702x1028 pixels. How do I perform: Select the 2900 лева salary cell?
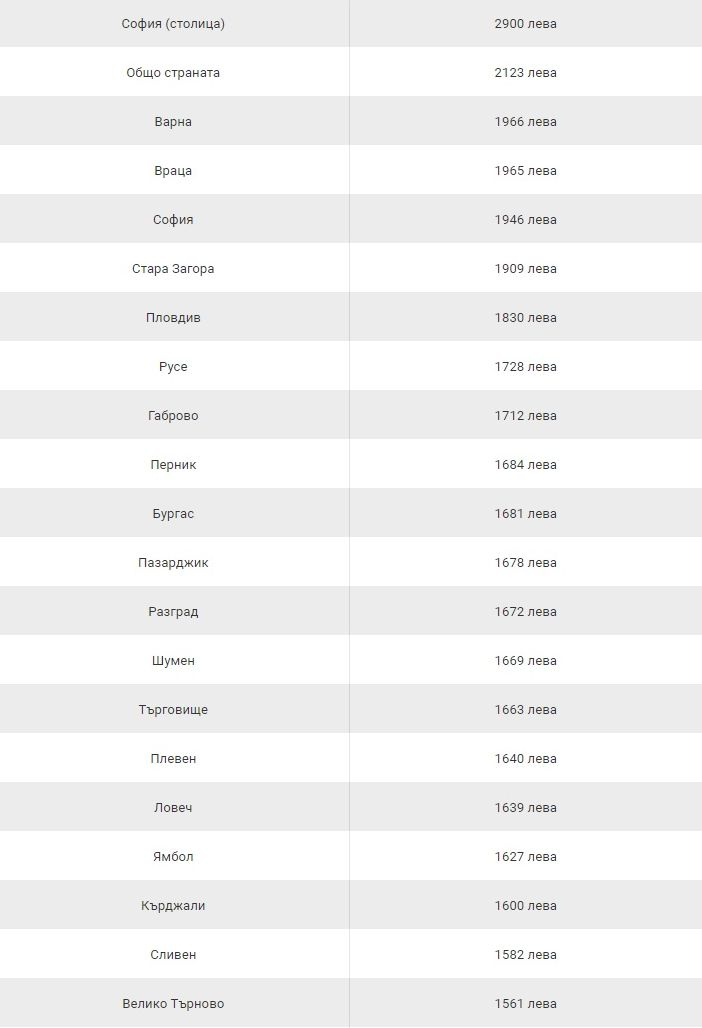click(526, 24)
